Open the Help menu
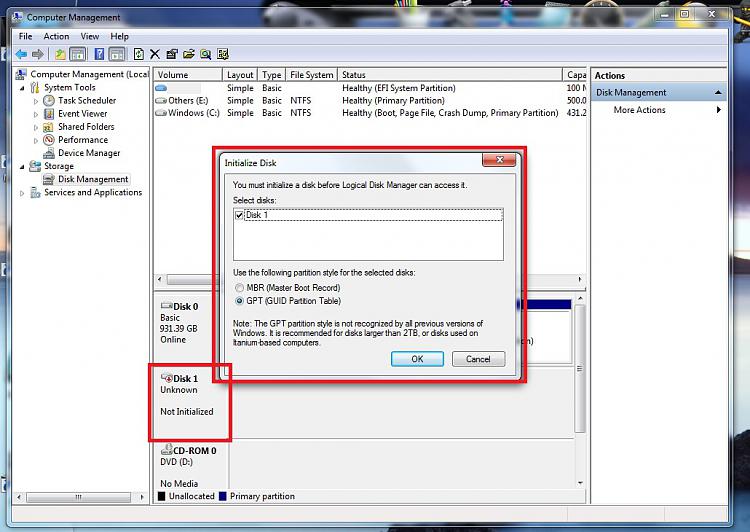 (x=120, y=36)
